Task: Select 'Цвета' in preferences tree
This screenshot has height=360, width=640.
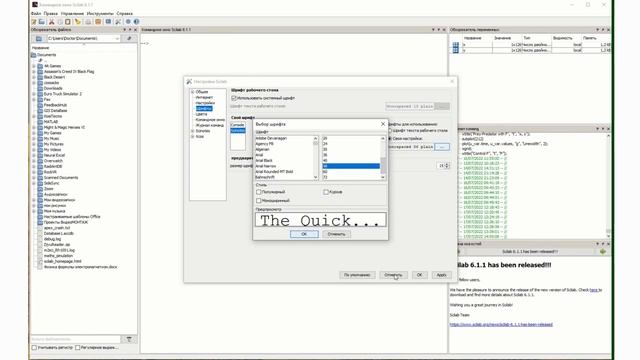Action: (202, 114)
